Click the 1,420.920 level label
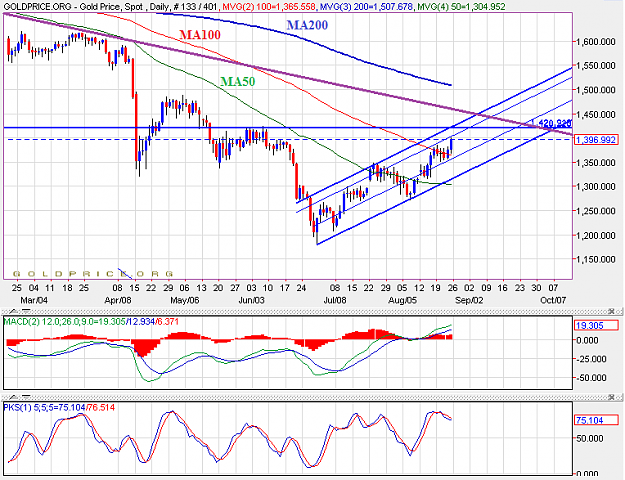Viewport: 625px width, 480px height. [x=552, y=123]
